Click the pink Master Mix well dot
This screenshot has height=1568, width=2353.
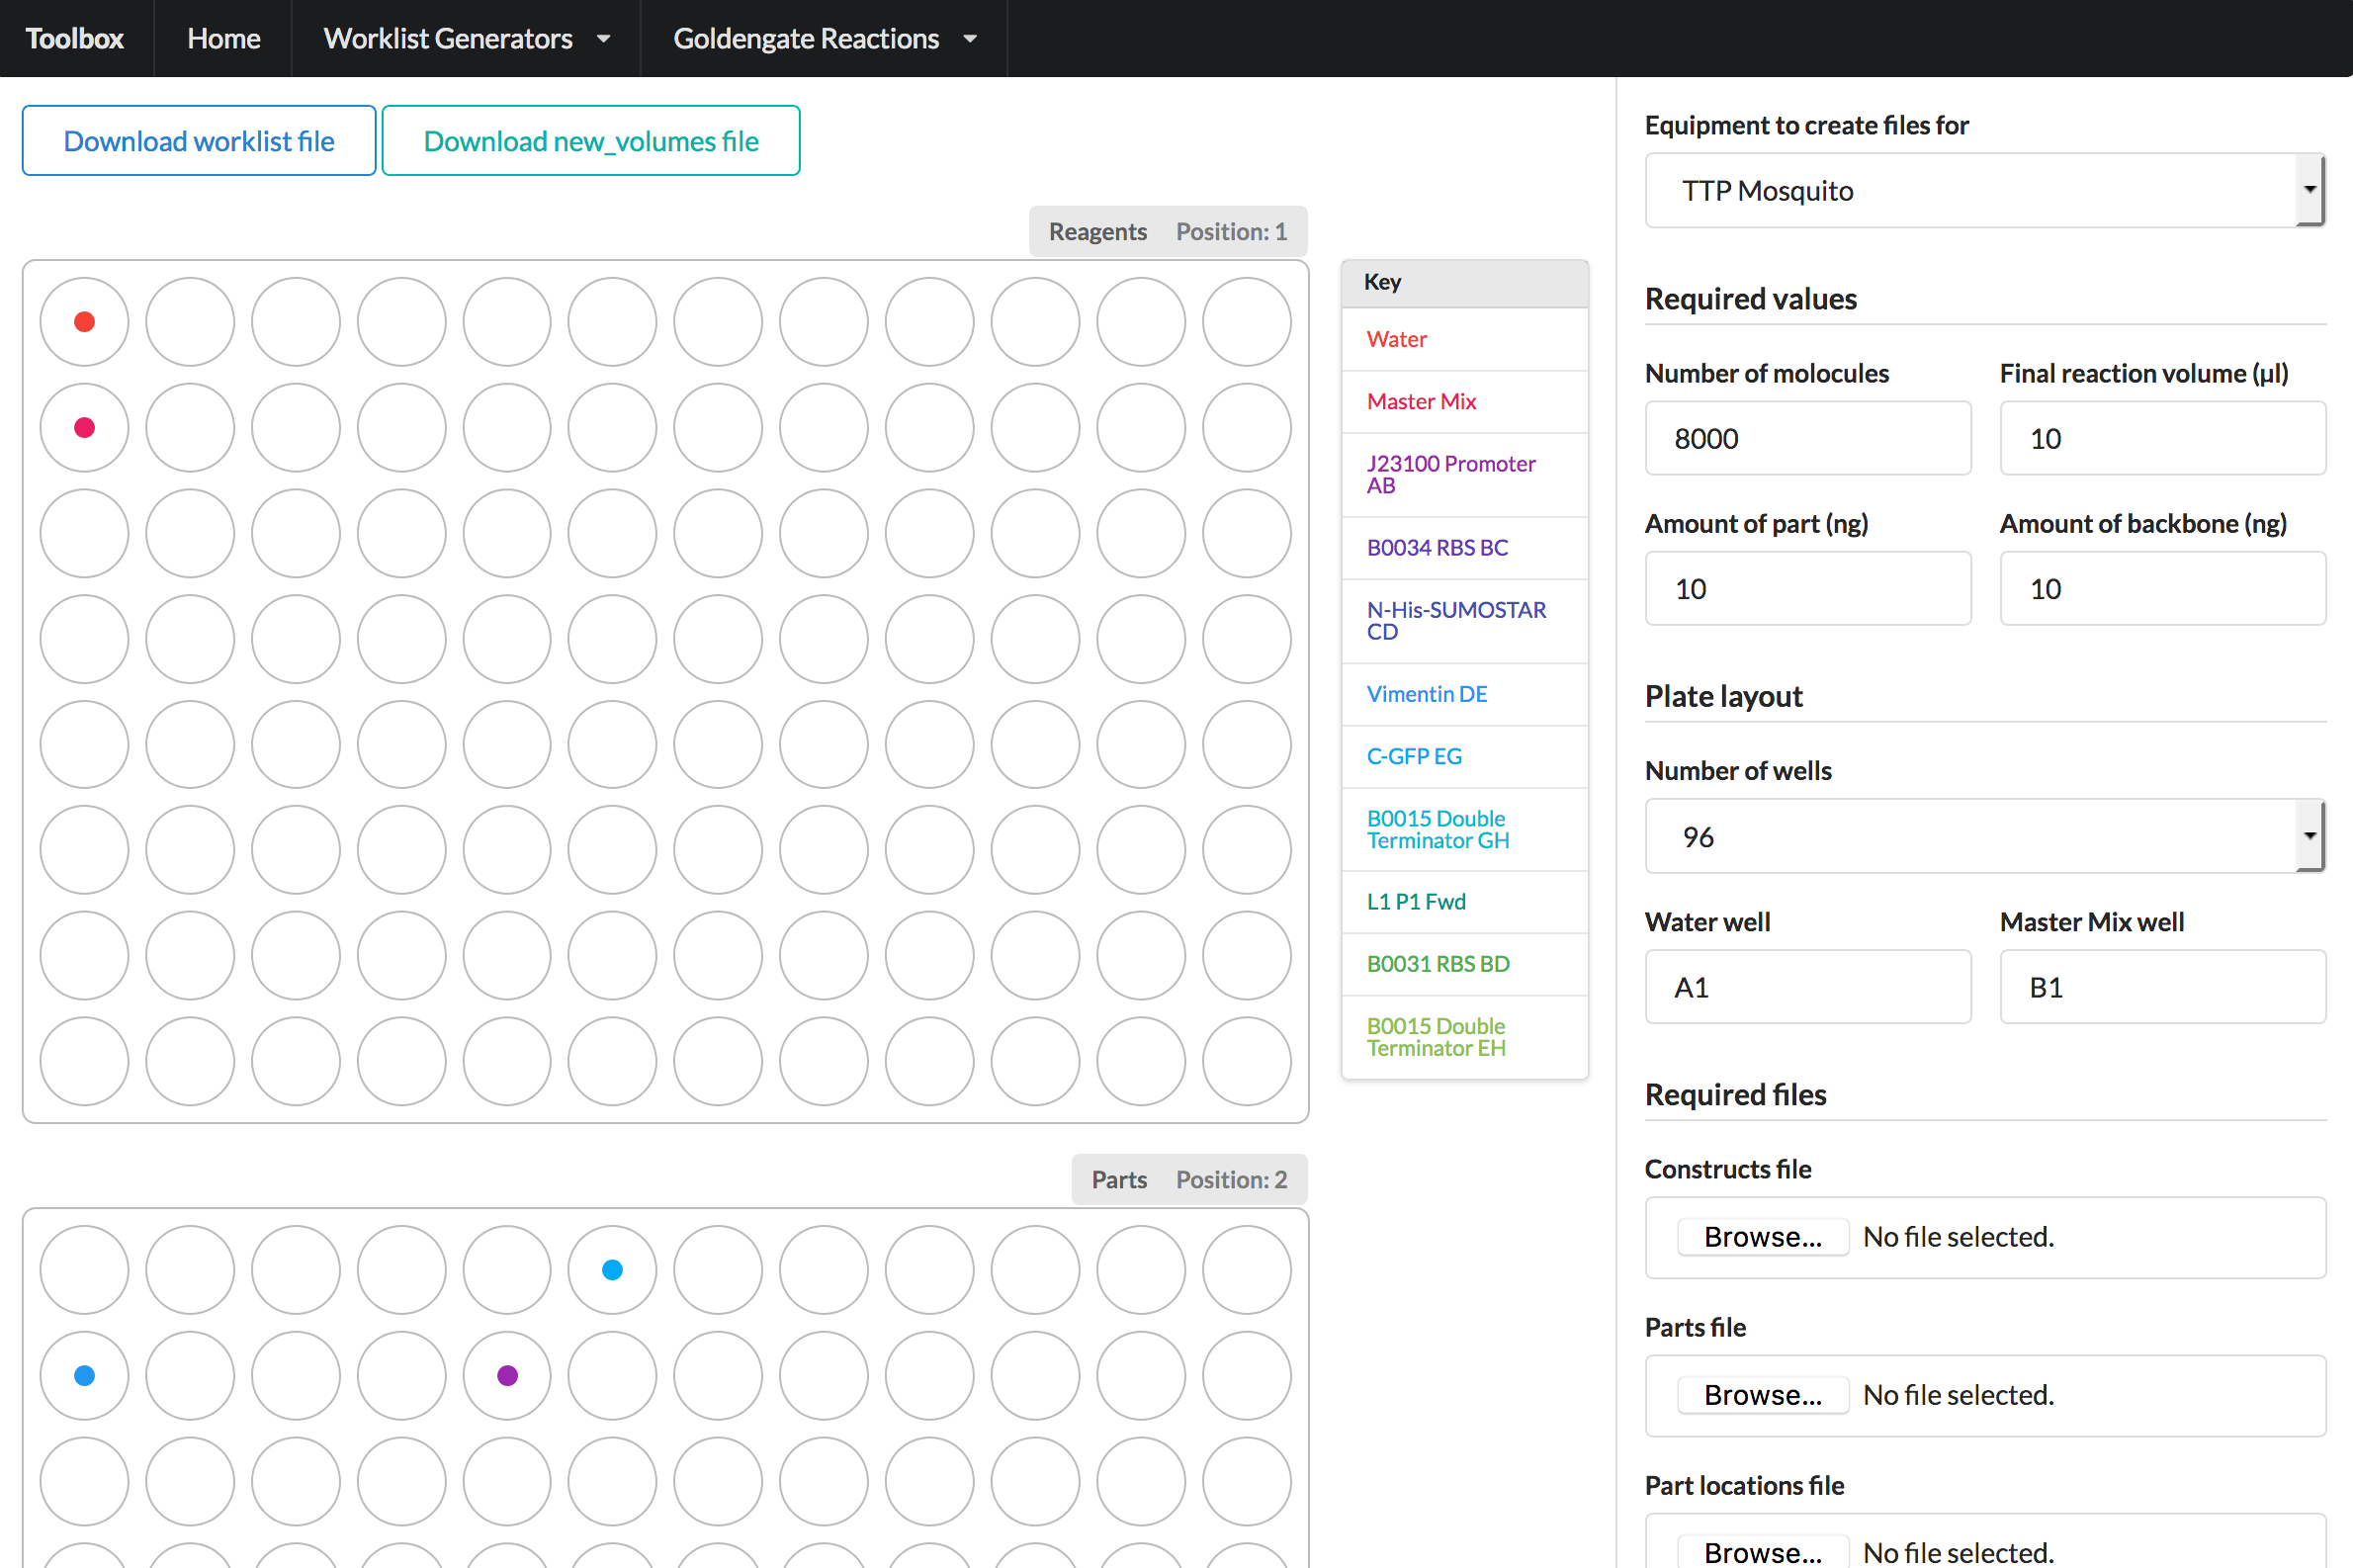85,428
